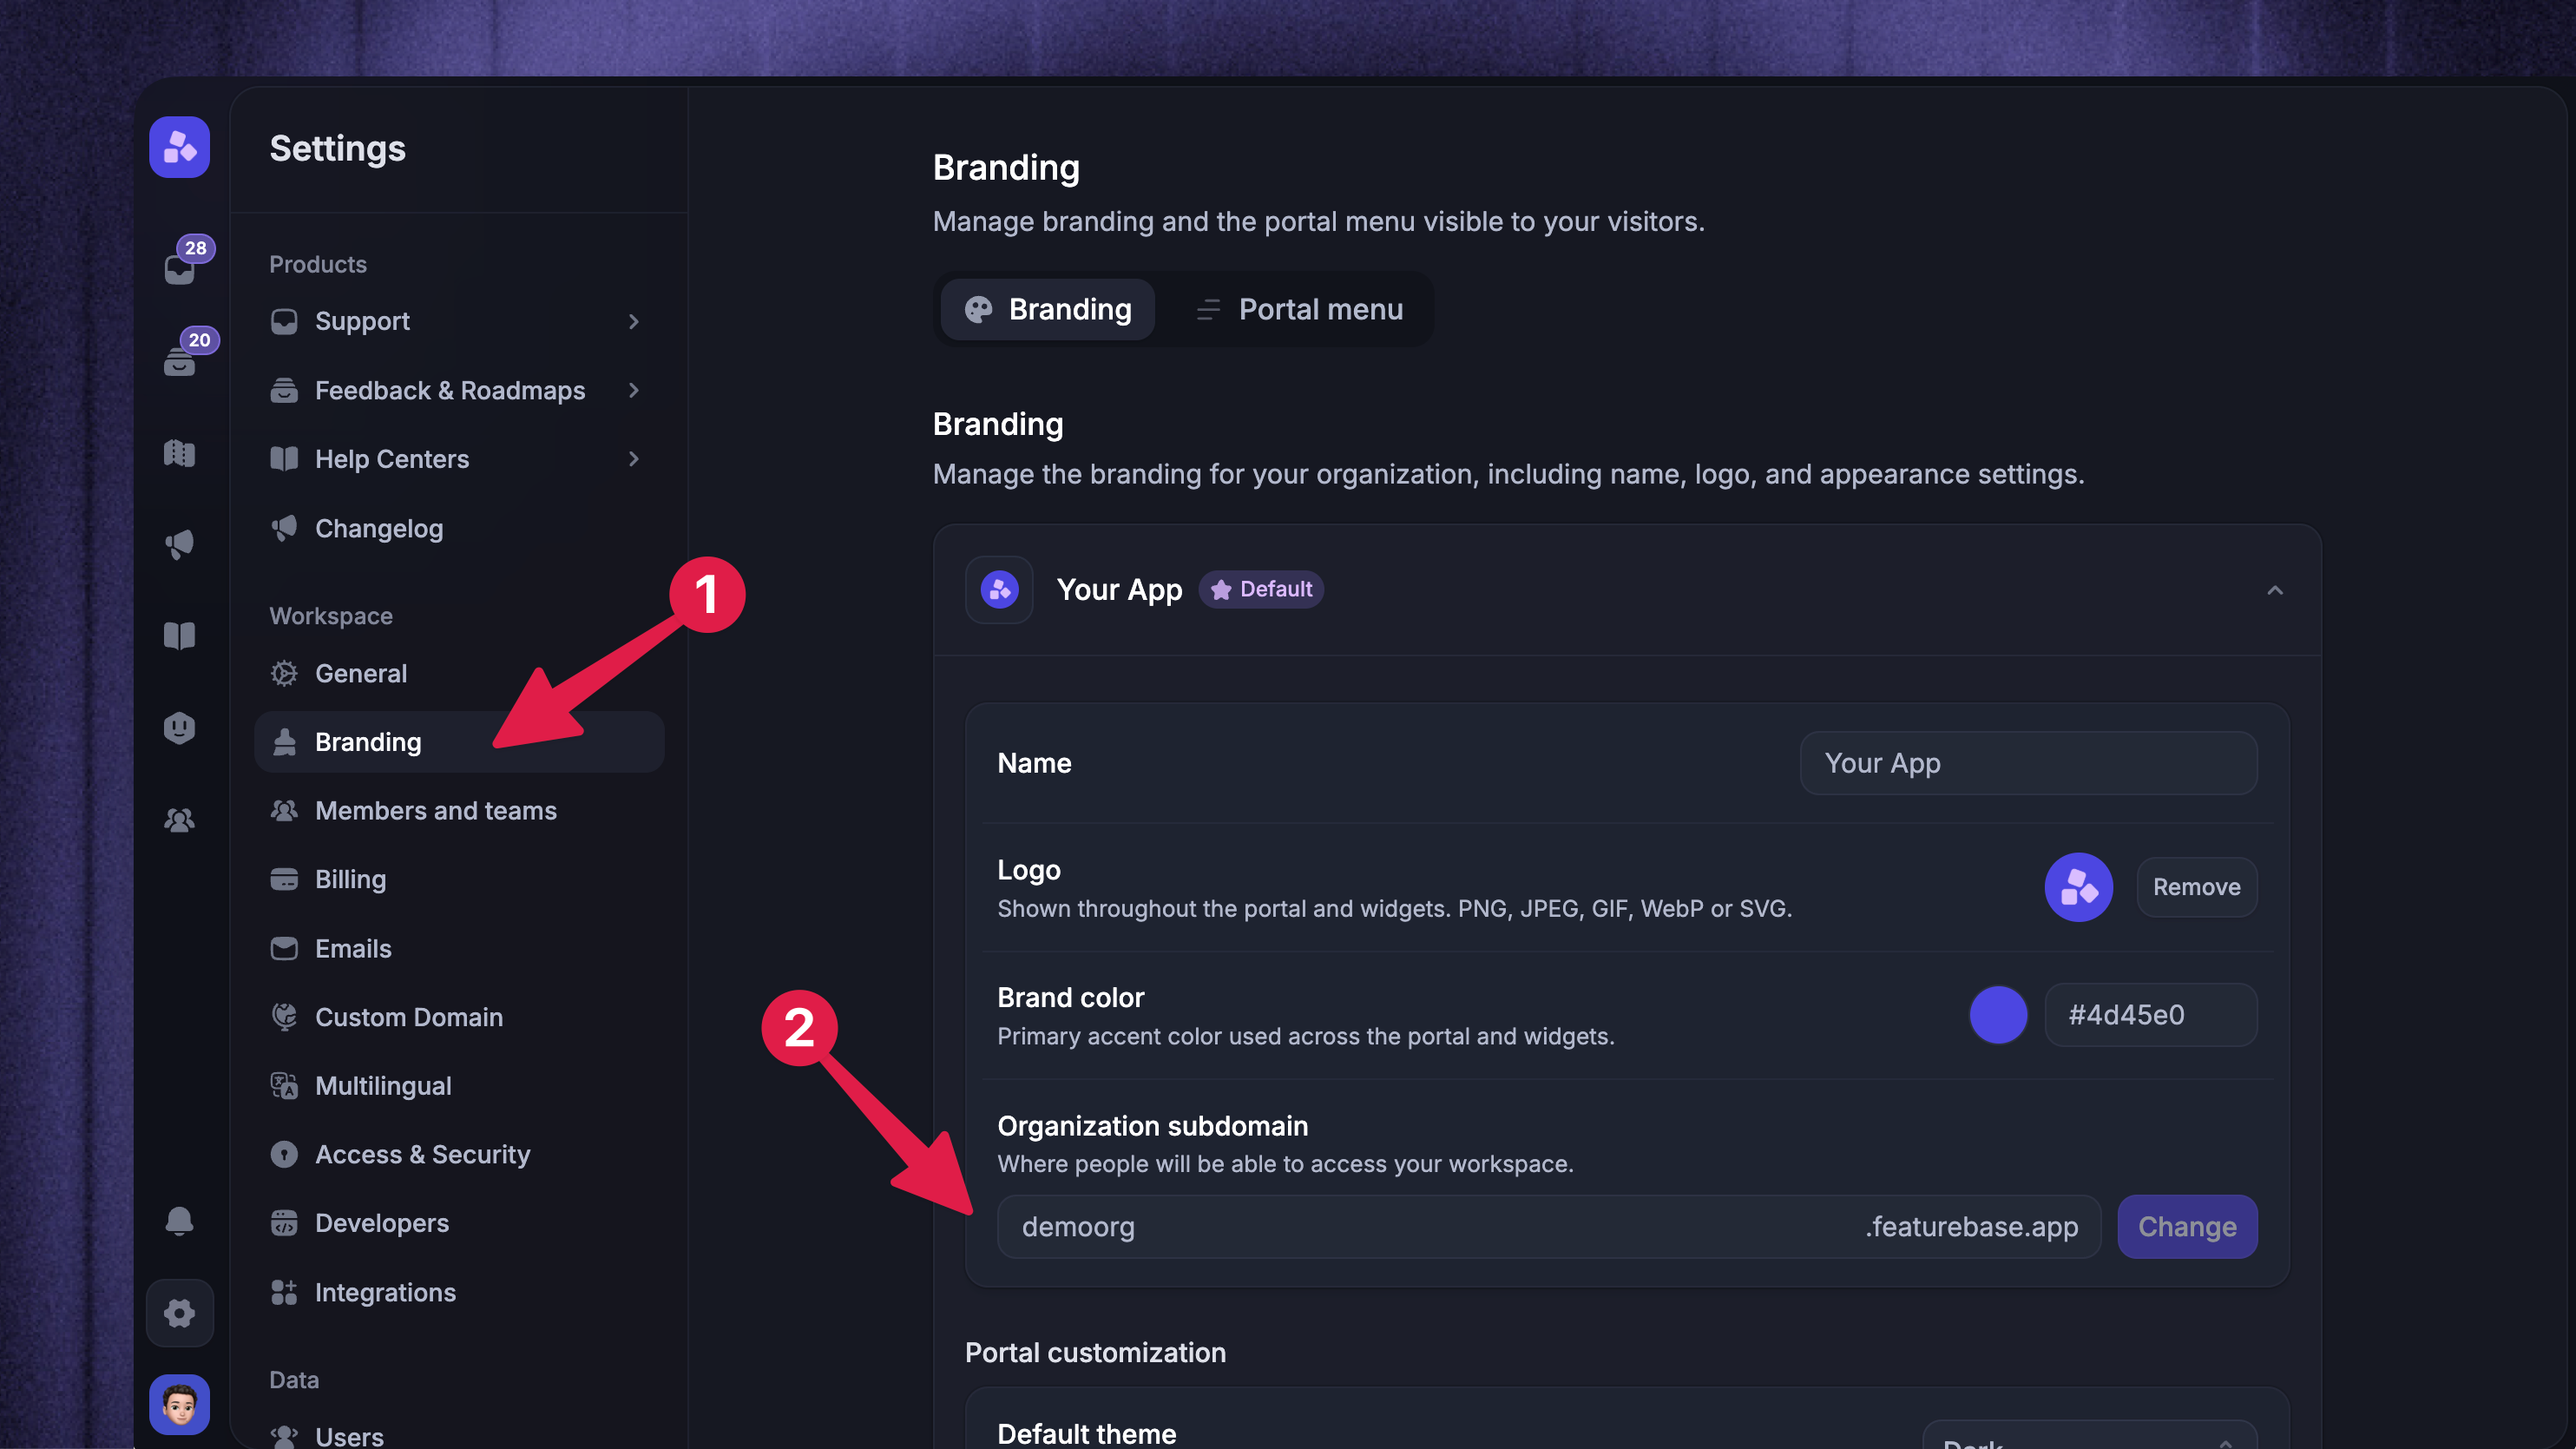Viewport: 2576px width, 1449px height.
Task: Focus the Name input field
Action: point(2028,763)
